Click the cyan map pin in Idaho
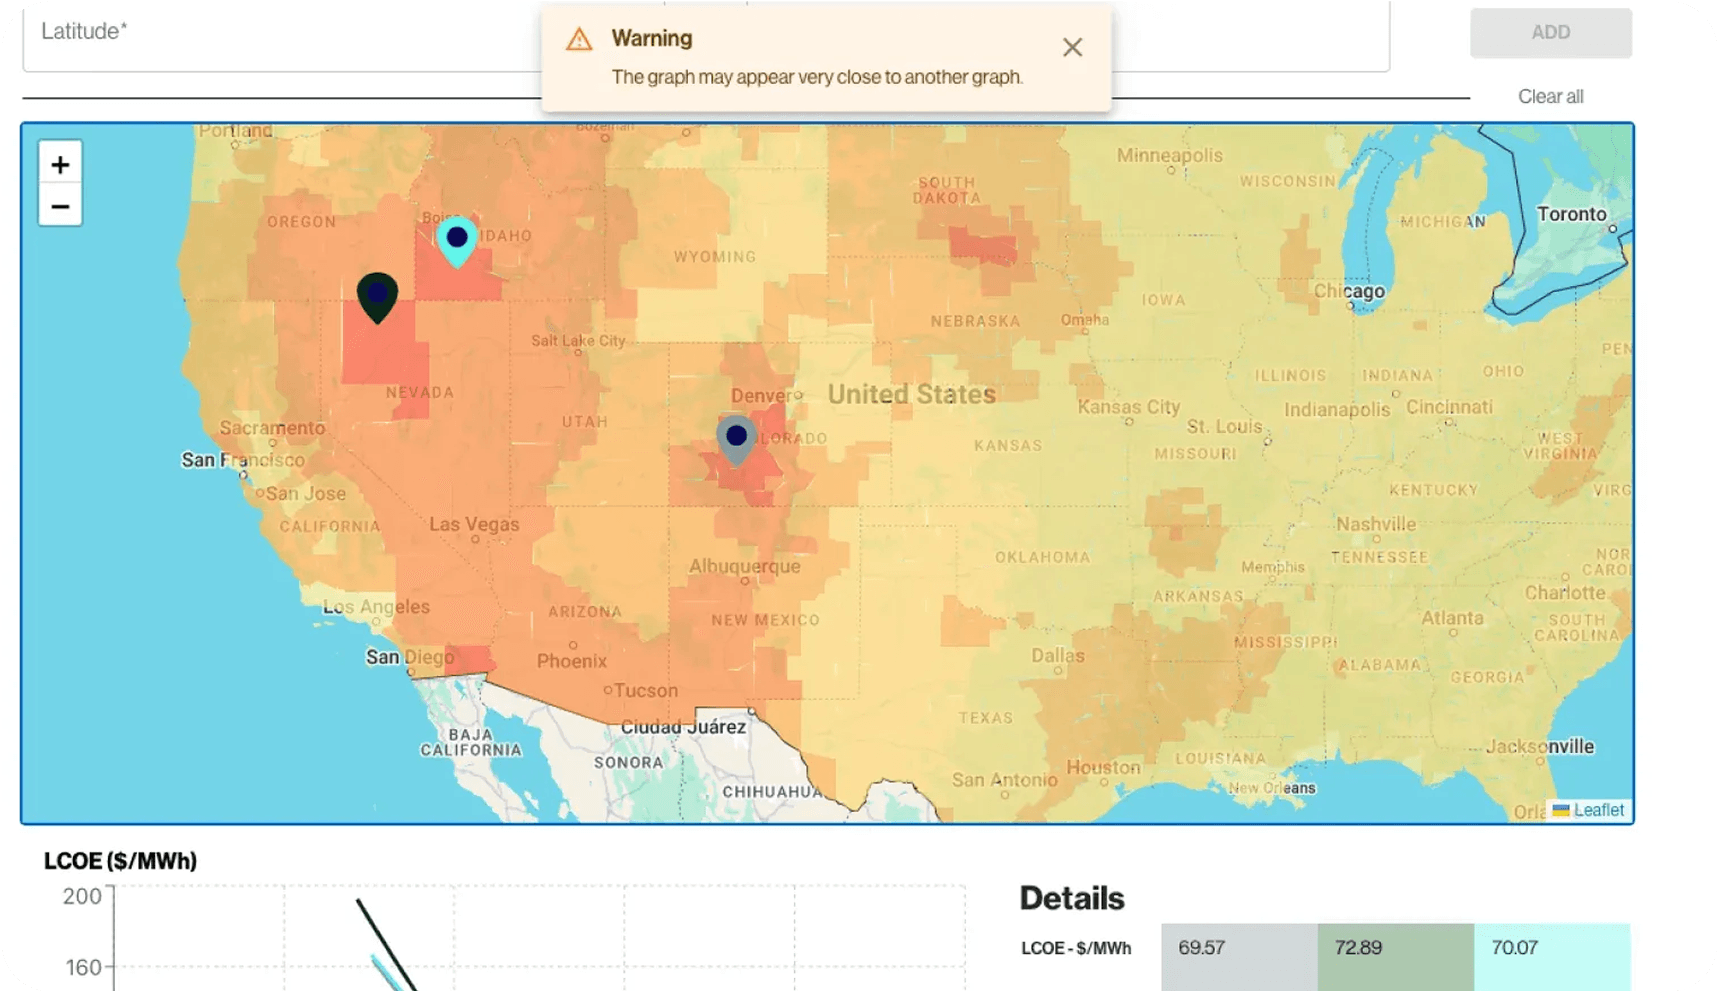Screen dimensions: 1717x991 [x=457, y=239]
